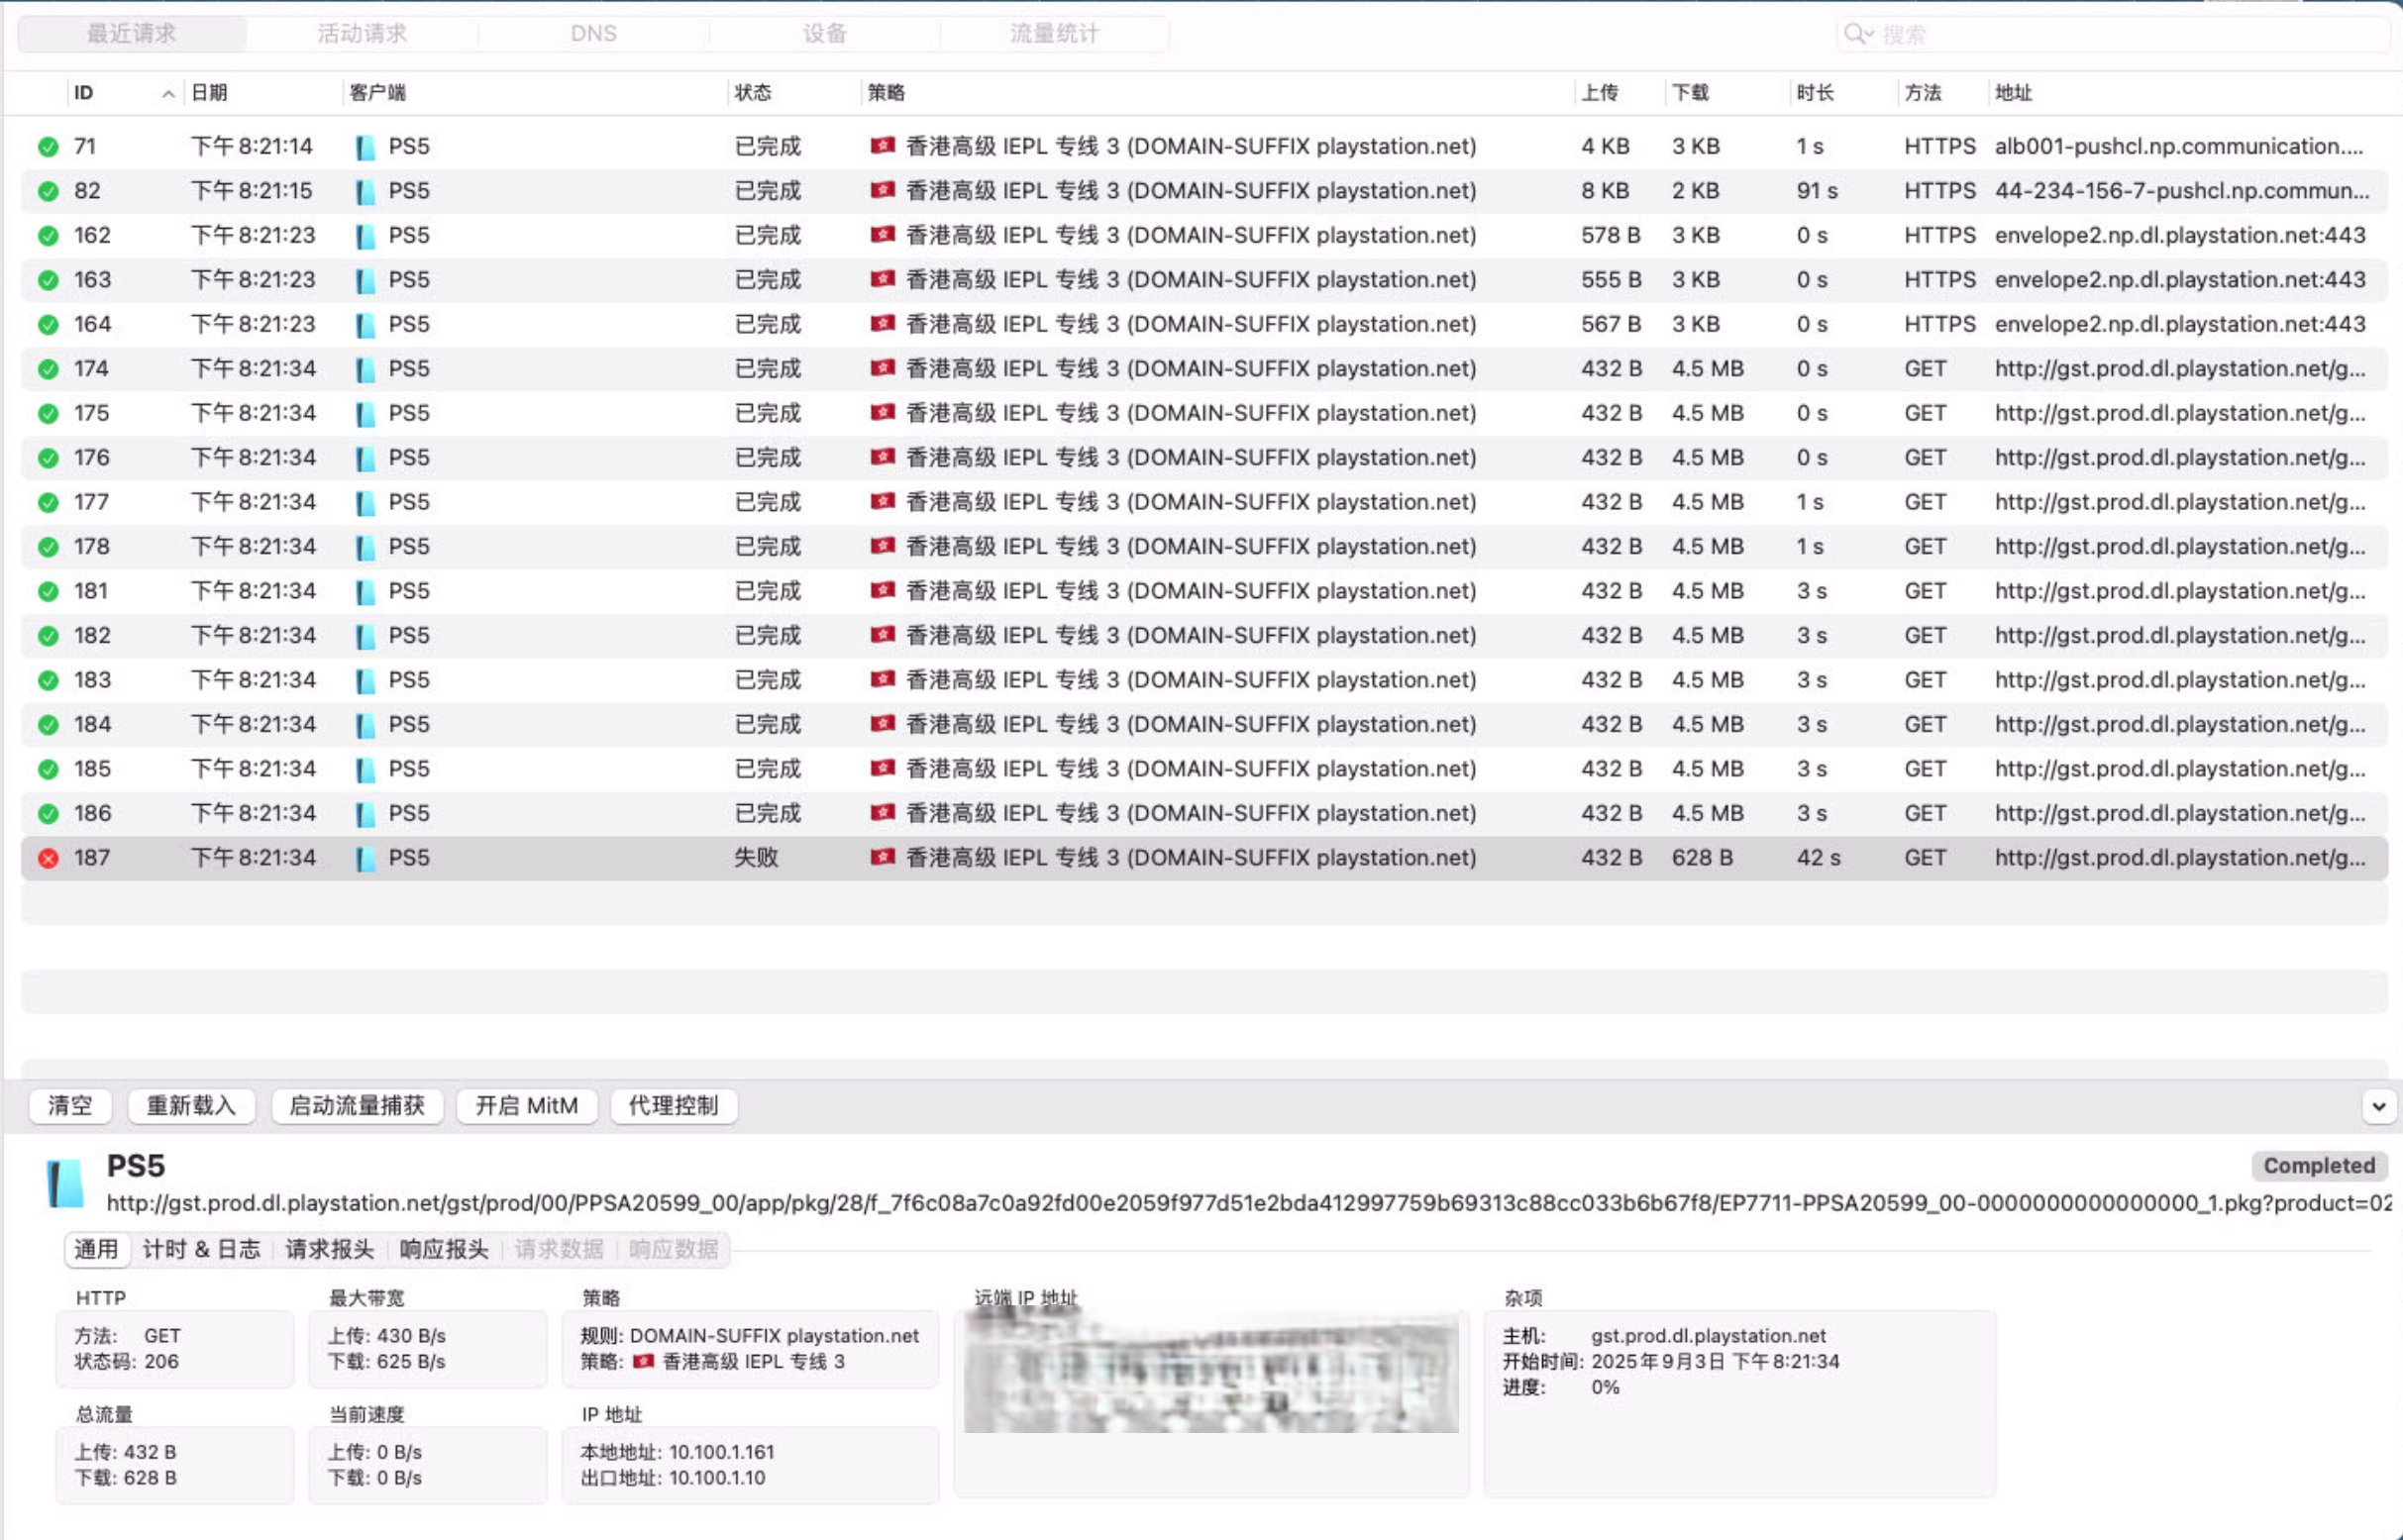
Task: Click large PS5 device icon in detail panel
Action: 66,1183
